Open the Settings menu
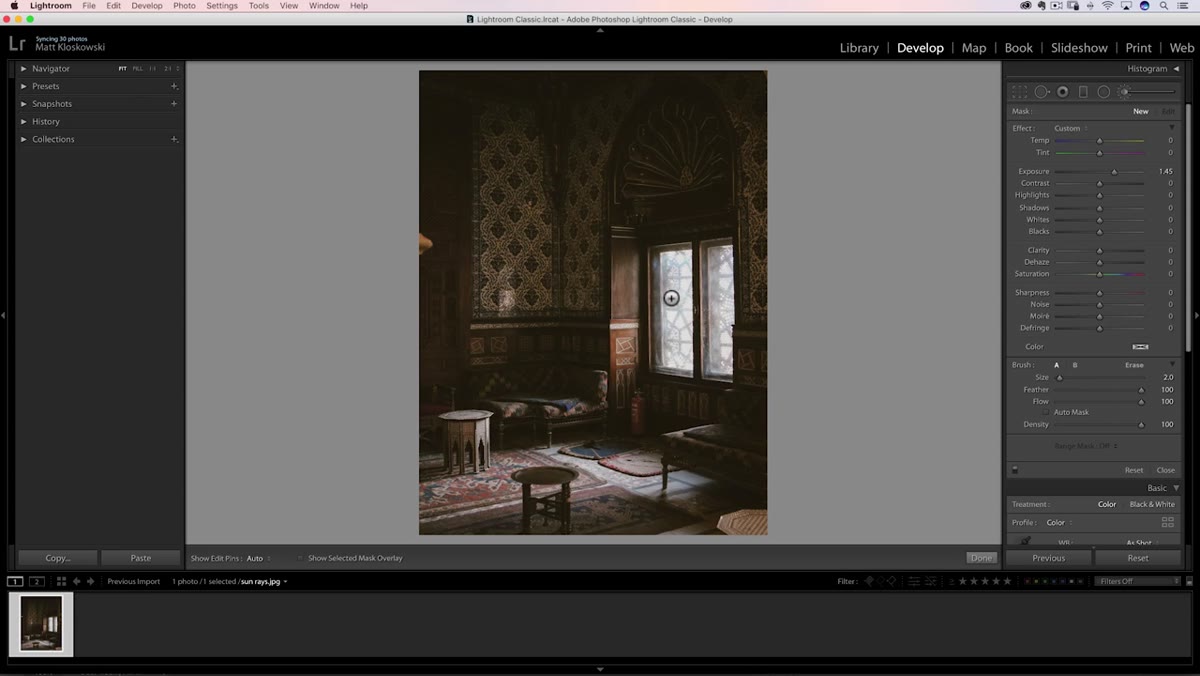Image resolution: width=1200 pixels, height=676 pixels. tap(222, 6)
